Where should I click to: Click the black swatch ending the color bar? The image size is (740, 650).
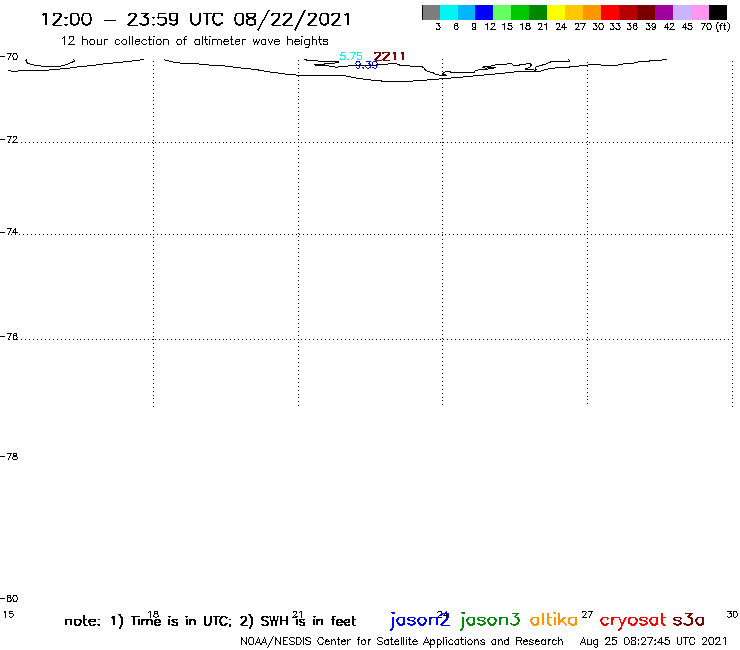click(x=718, y=12)
